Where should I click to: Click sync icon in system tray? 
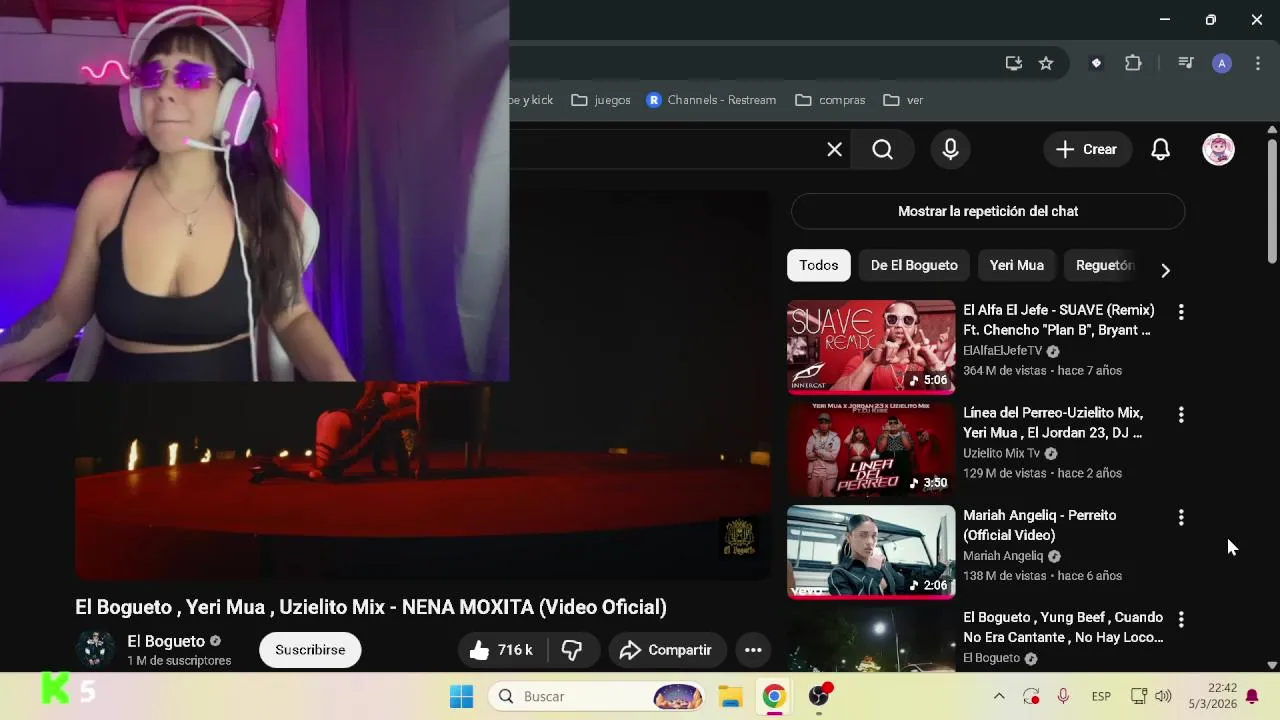[1031, 696]
